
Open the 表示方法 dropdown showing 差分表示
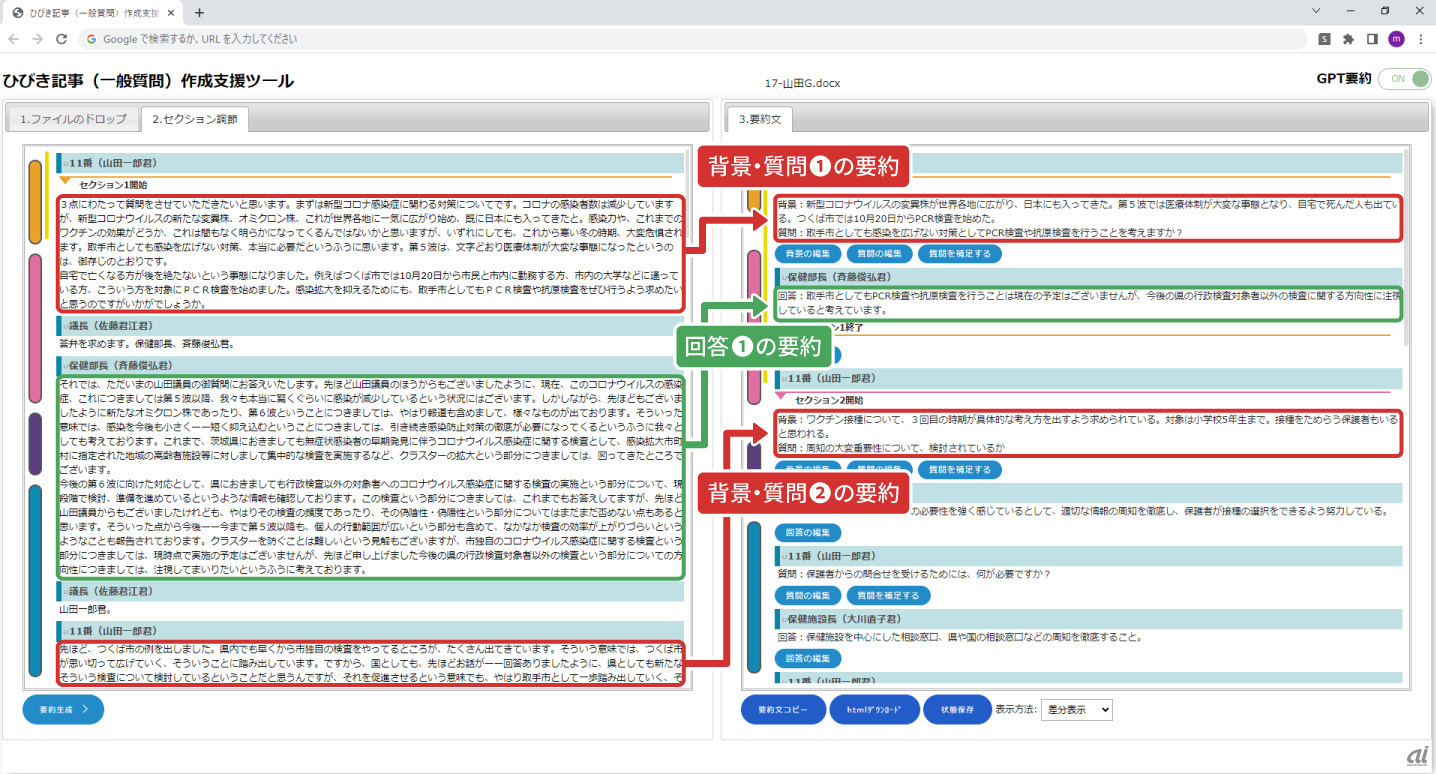point(1077,709)
